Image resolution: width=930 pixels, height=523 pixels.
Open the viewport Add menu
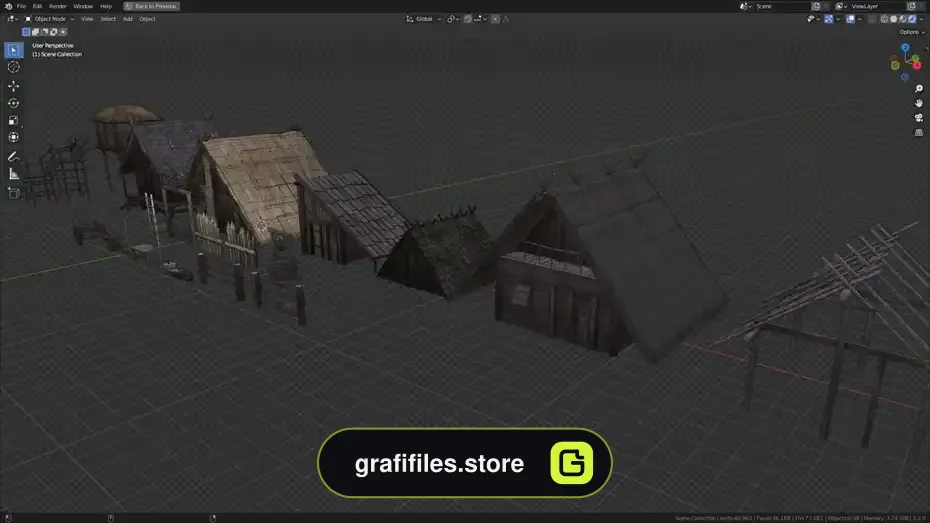[x=128, y=19]
